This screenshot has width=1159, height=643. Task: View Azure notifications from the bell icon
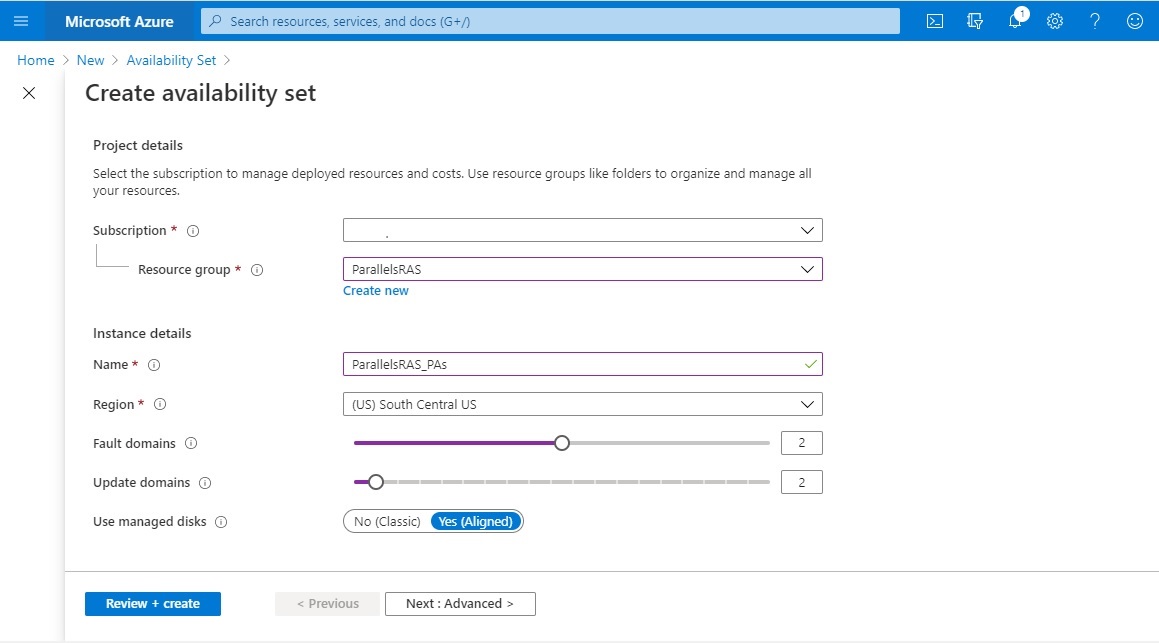1014,20
